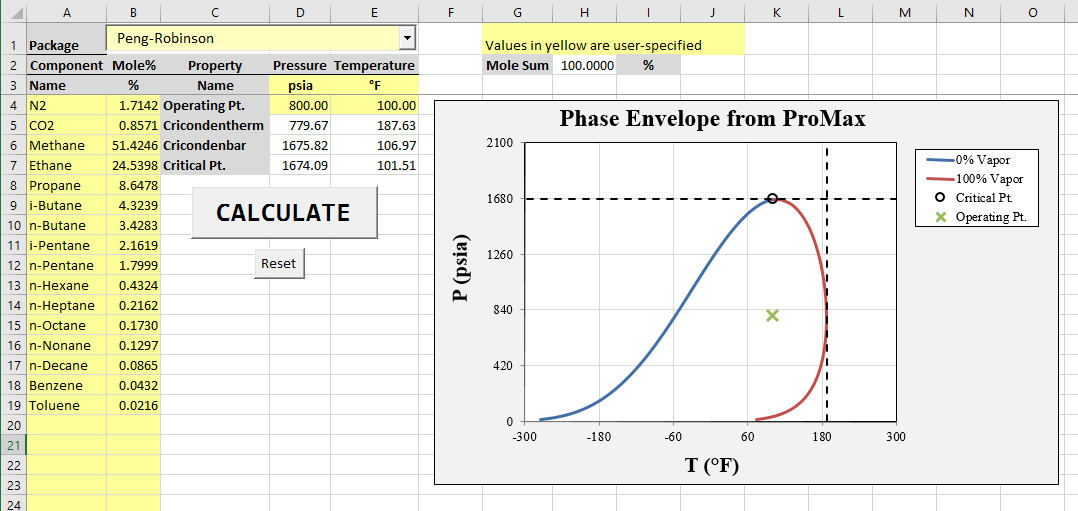Image resolution: width=1078 pixels, height=511 pixels.
Task: Select the mole% value 4.3239
Action: click(x=133, y=206)
